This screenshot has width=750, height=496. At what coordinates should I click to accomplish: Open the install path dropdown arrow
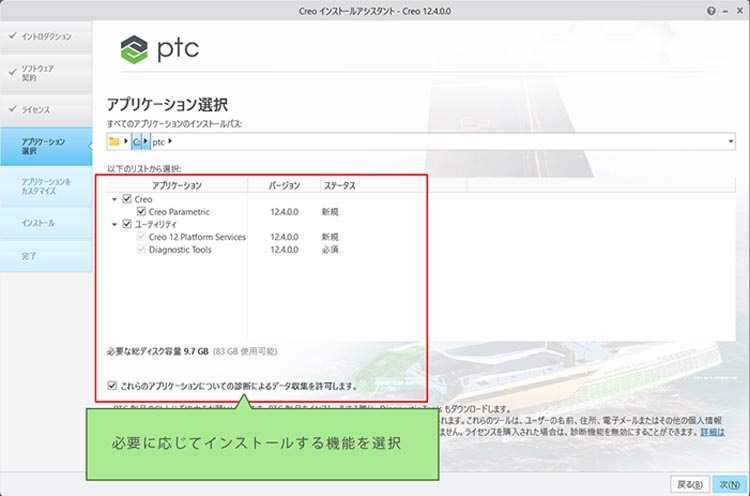tap(730, 141)
